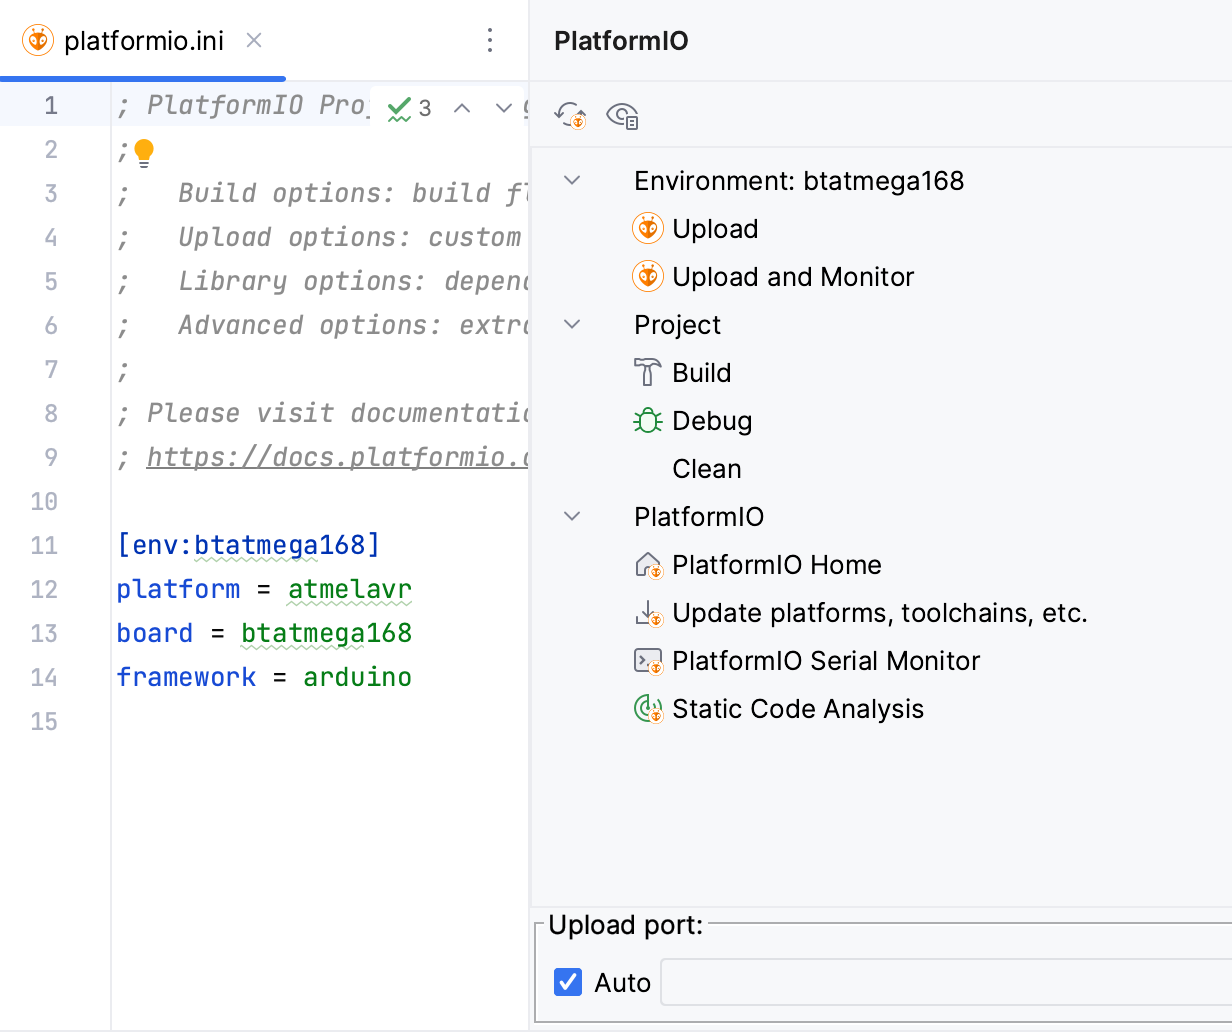Update platforms, toolchains, etc.
The image size is (1232, 1032).
click(x=879, y=613)
